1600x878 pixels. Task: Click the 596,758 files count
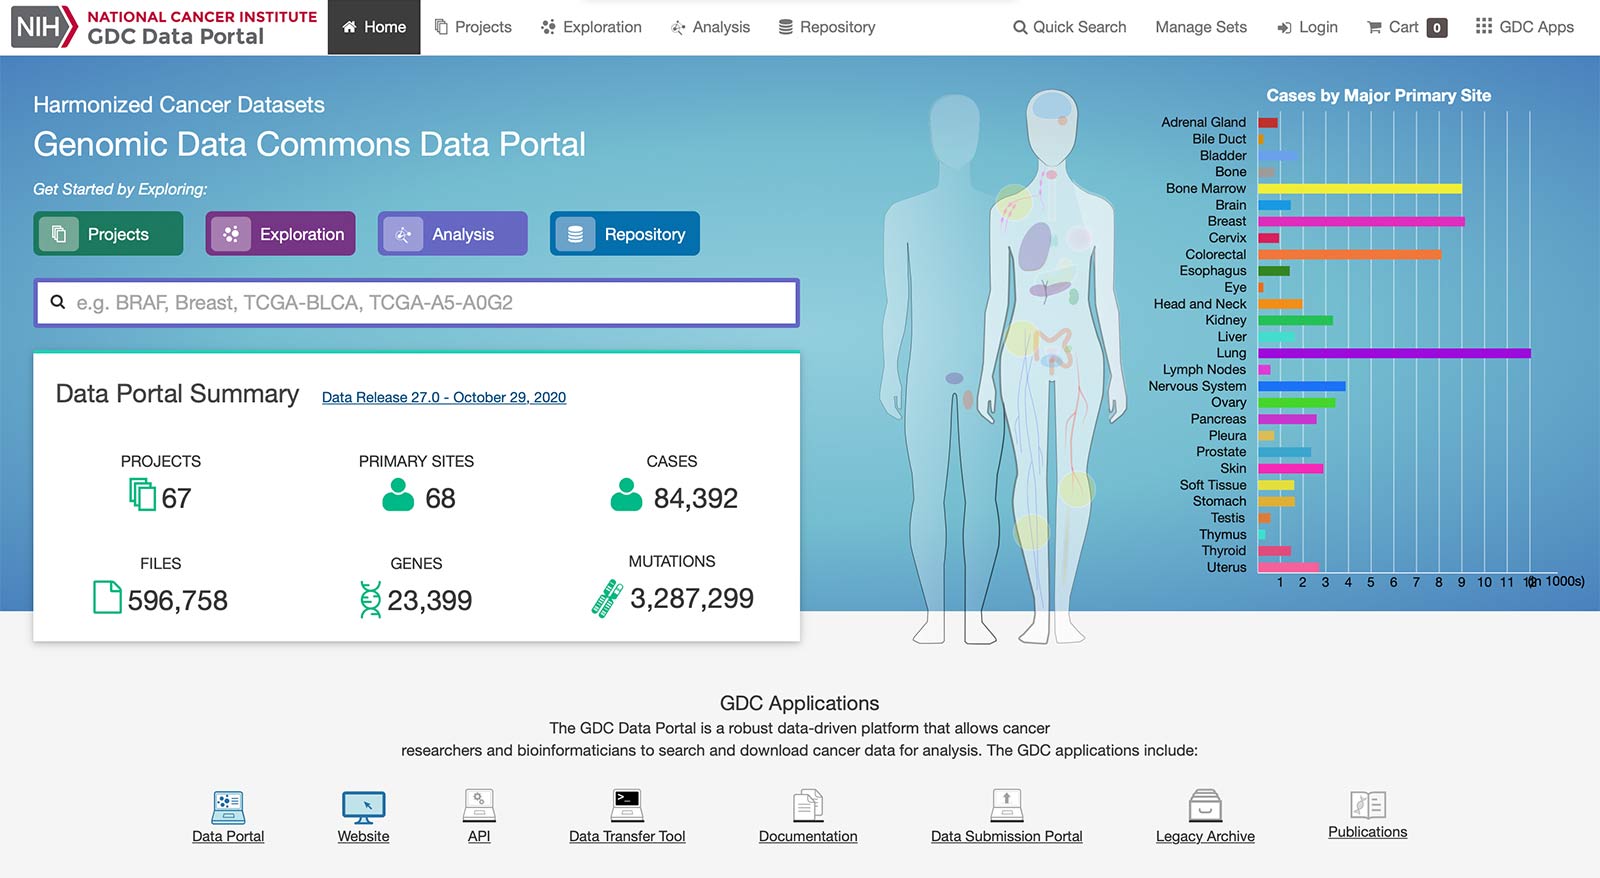point(178,600)
